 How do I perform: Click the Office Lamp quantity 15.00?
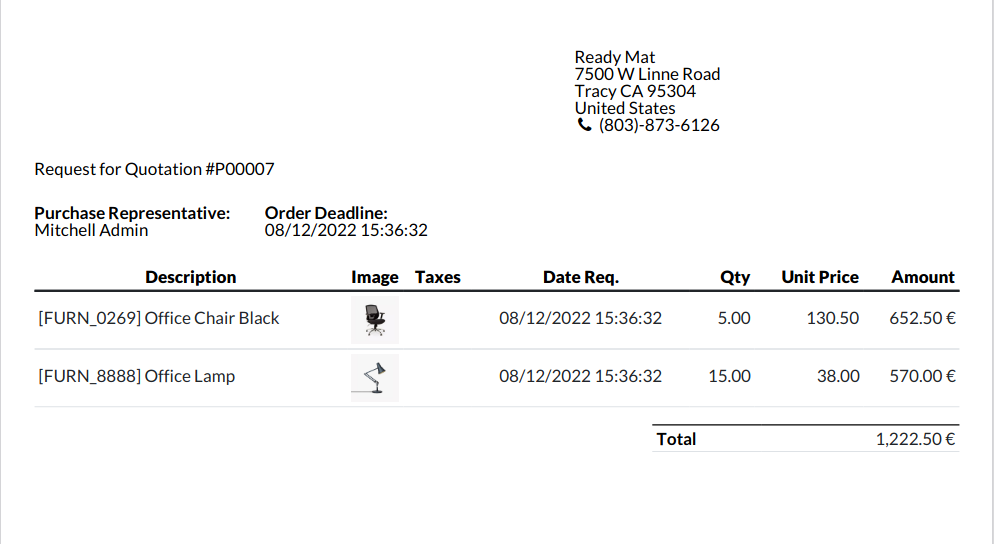[x=729, y=377]
